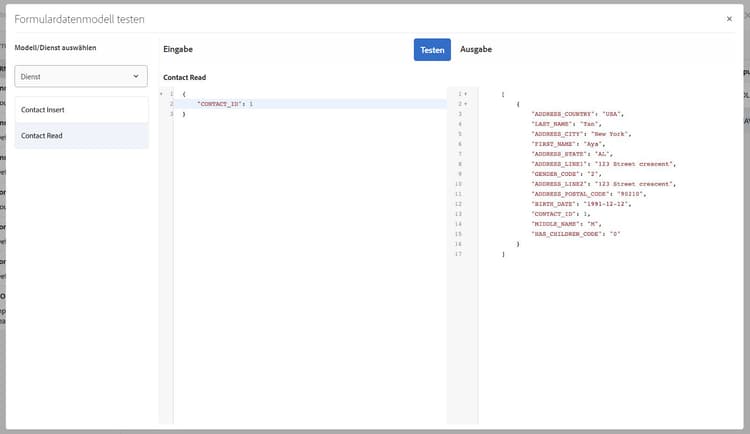
Task: Click the "ADDRESS_LINE2" output line
Action: pos(604,184)
